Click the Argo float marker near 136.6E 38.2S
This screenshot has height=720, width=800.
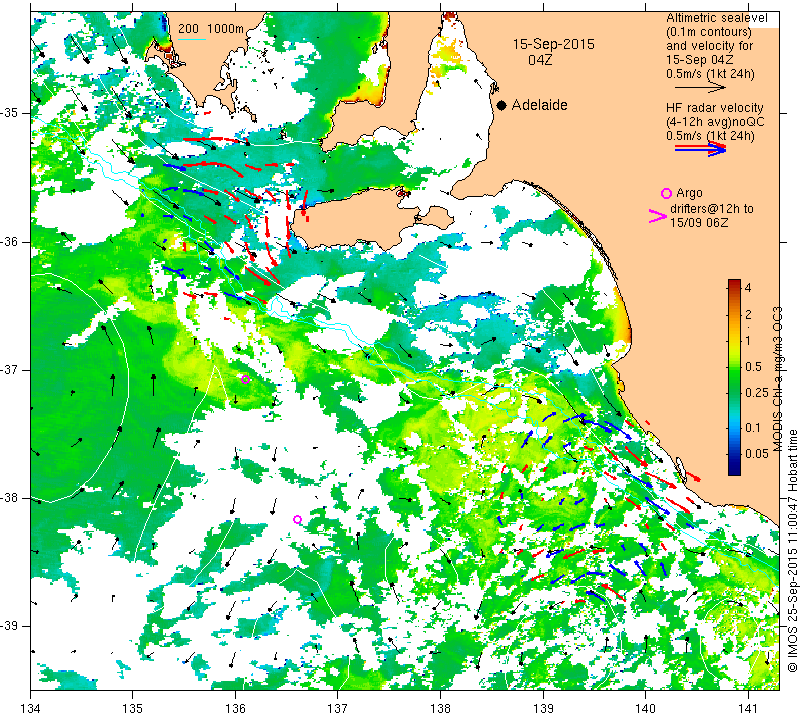(297, 519)
